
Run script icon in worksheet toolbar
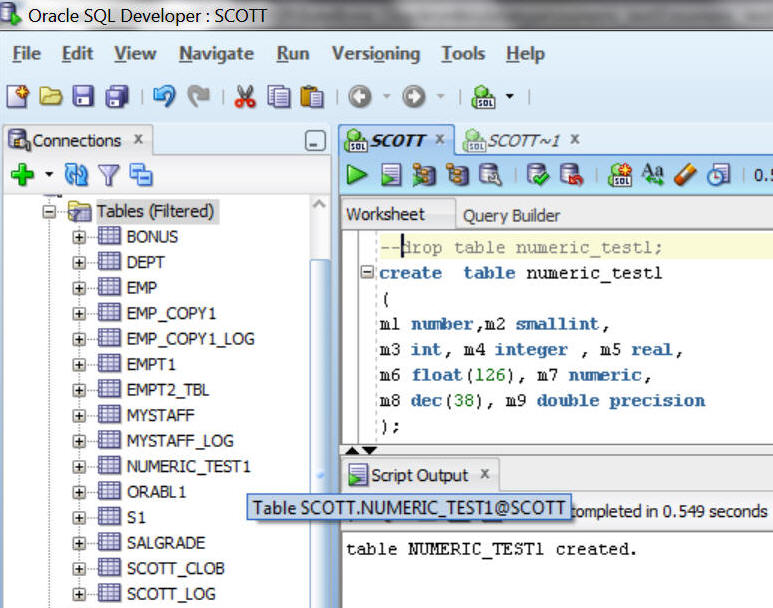[x=391, y=175]
